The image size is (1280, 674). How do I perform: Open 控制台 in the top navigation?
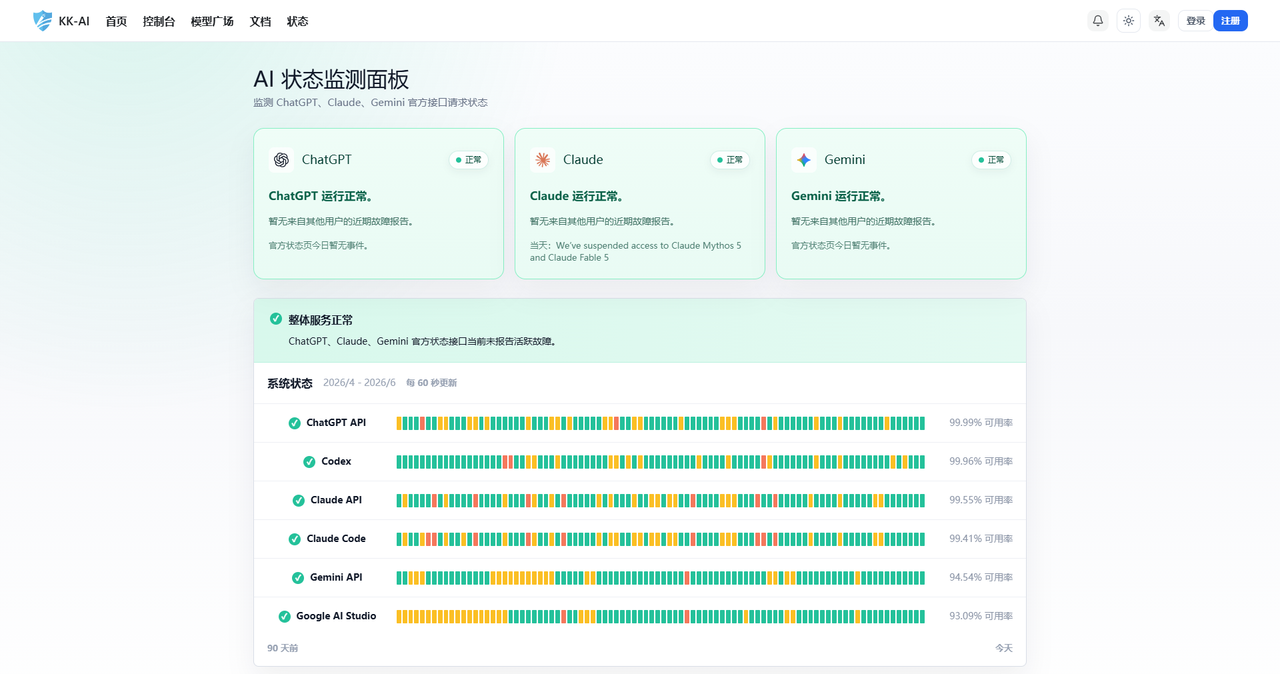(x=159, y=21)
